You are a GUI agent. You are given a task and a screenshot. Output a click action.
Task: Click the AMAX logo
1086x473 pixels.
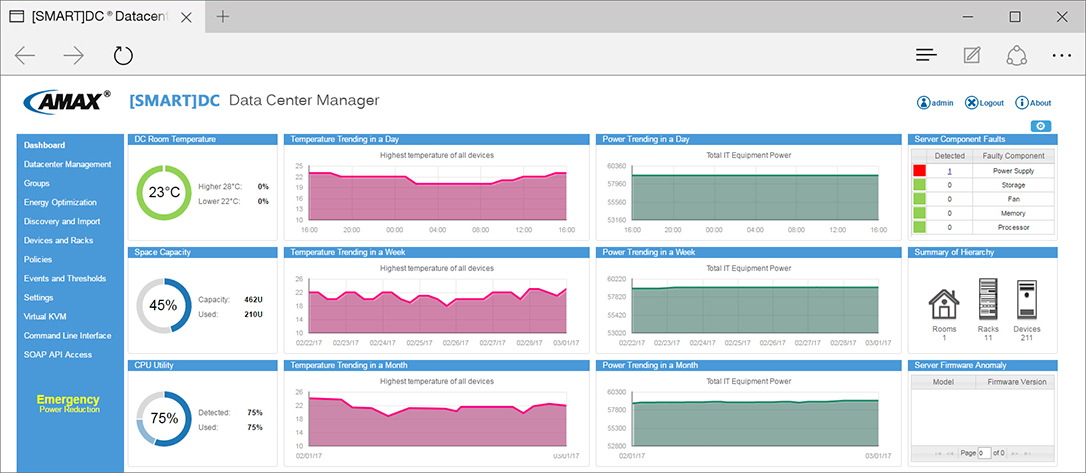coord(66,101)
